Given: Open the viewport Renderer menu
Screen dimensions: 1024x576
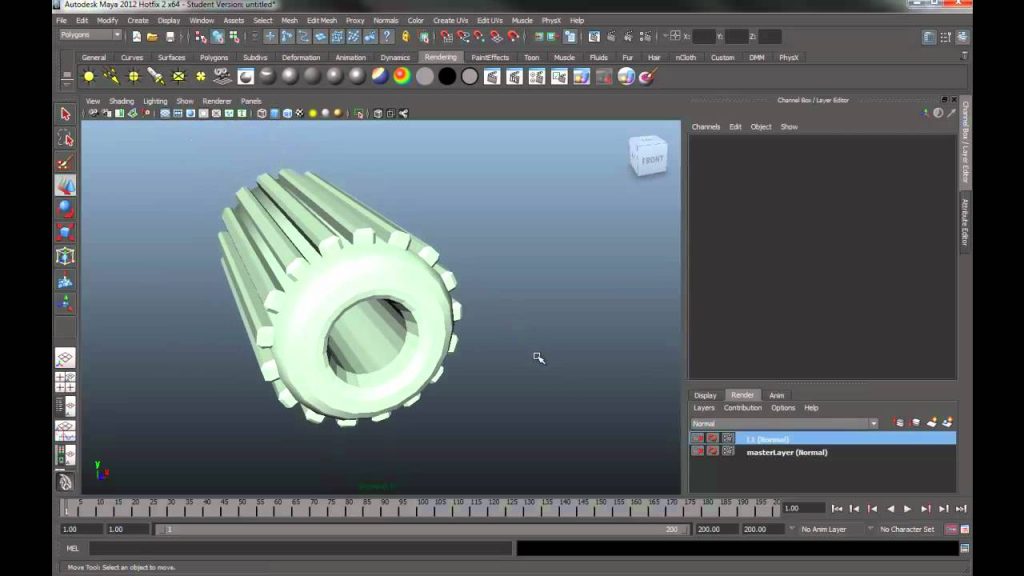Looking at the screenshot, I should 217,101.
